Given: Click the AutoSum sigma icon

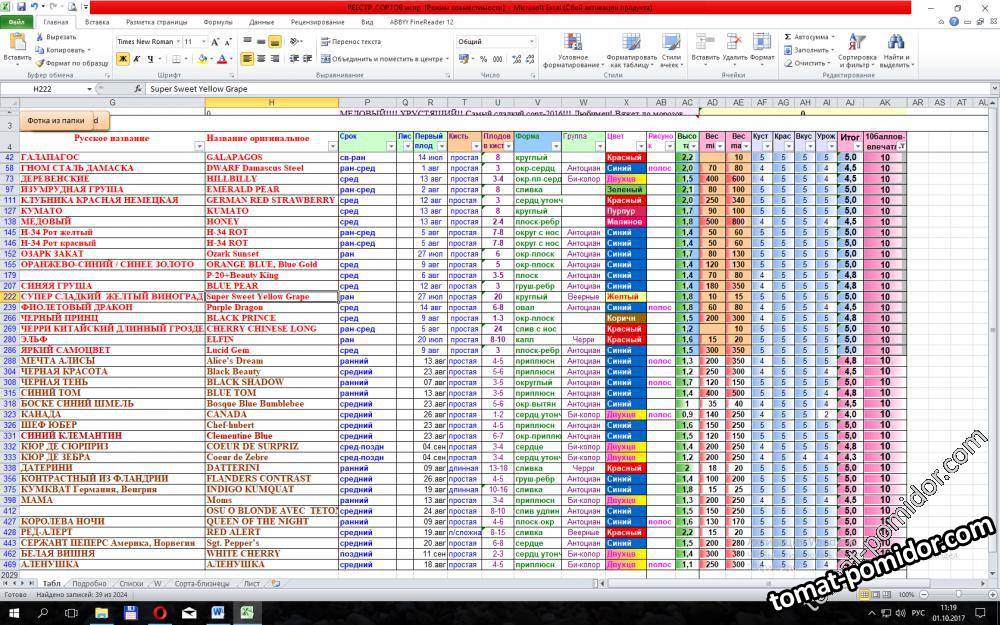Looking at the screenshot, I should click(x=788, y=37).
